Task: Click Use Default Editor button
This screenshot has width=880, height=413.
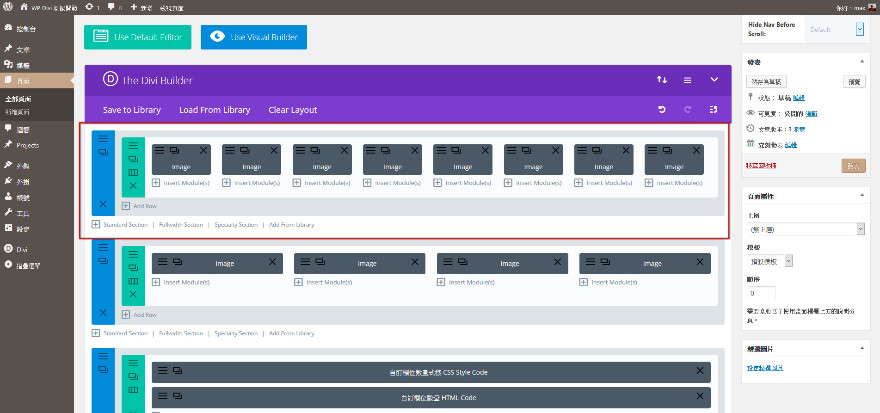Action: pos(138,37)
